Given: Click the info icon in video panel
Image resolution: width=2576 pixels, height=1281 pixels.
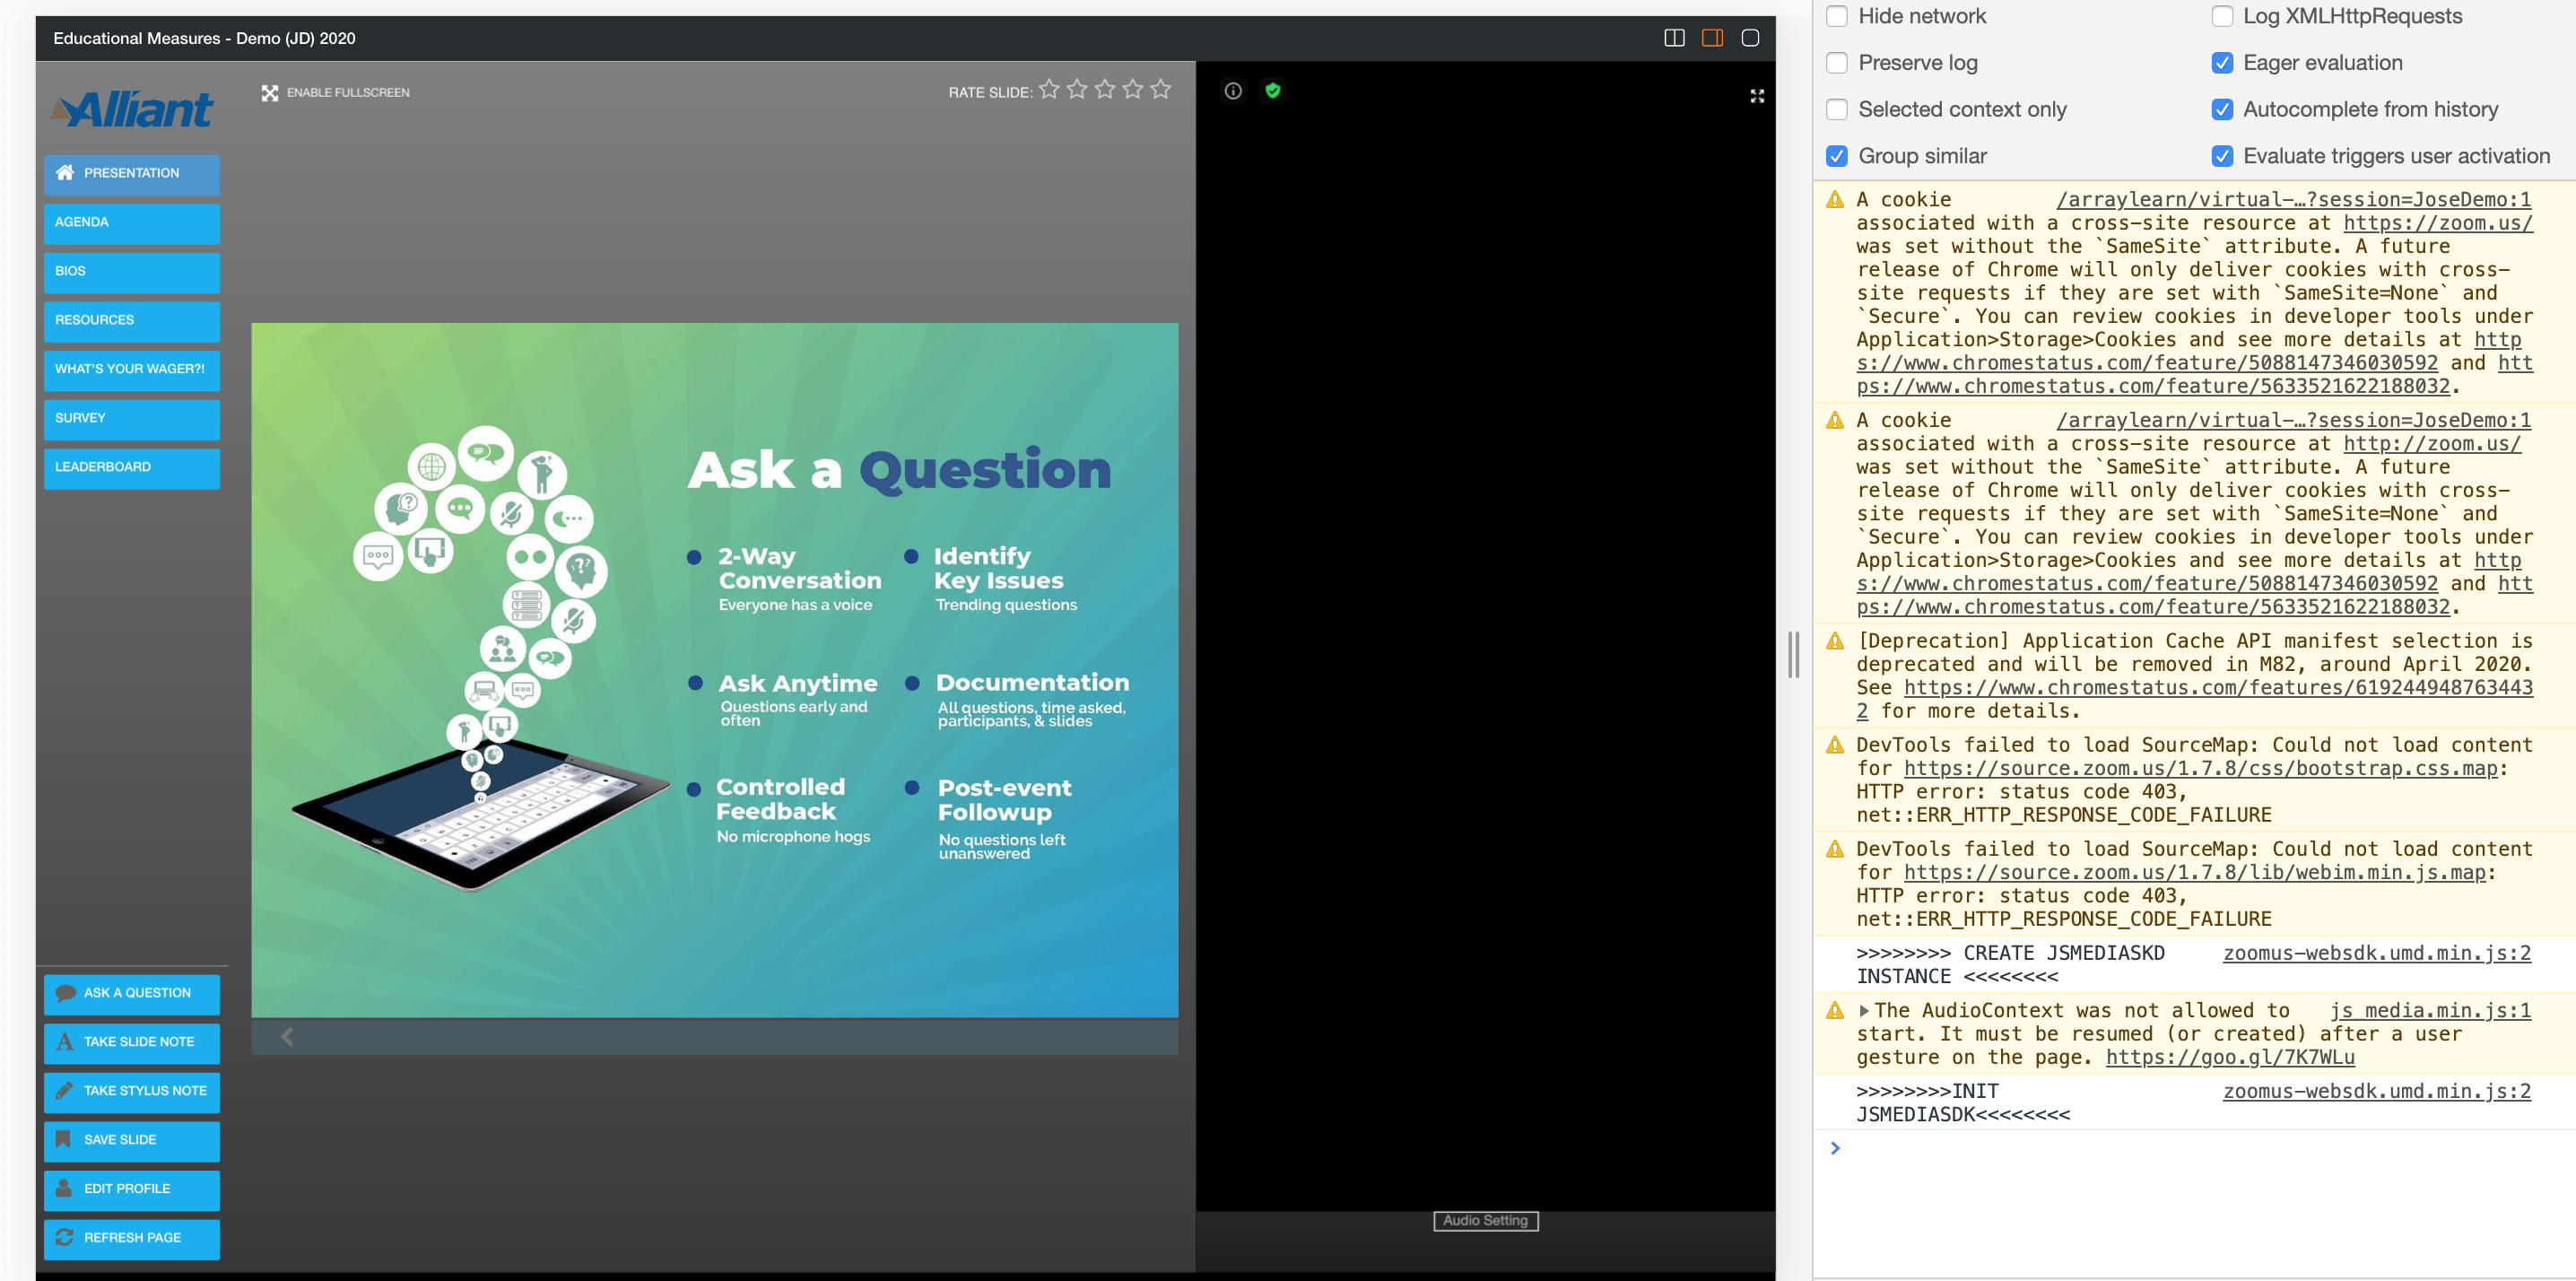Looking at the screenshot, I should click(1233, 91).
